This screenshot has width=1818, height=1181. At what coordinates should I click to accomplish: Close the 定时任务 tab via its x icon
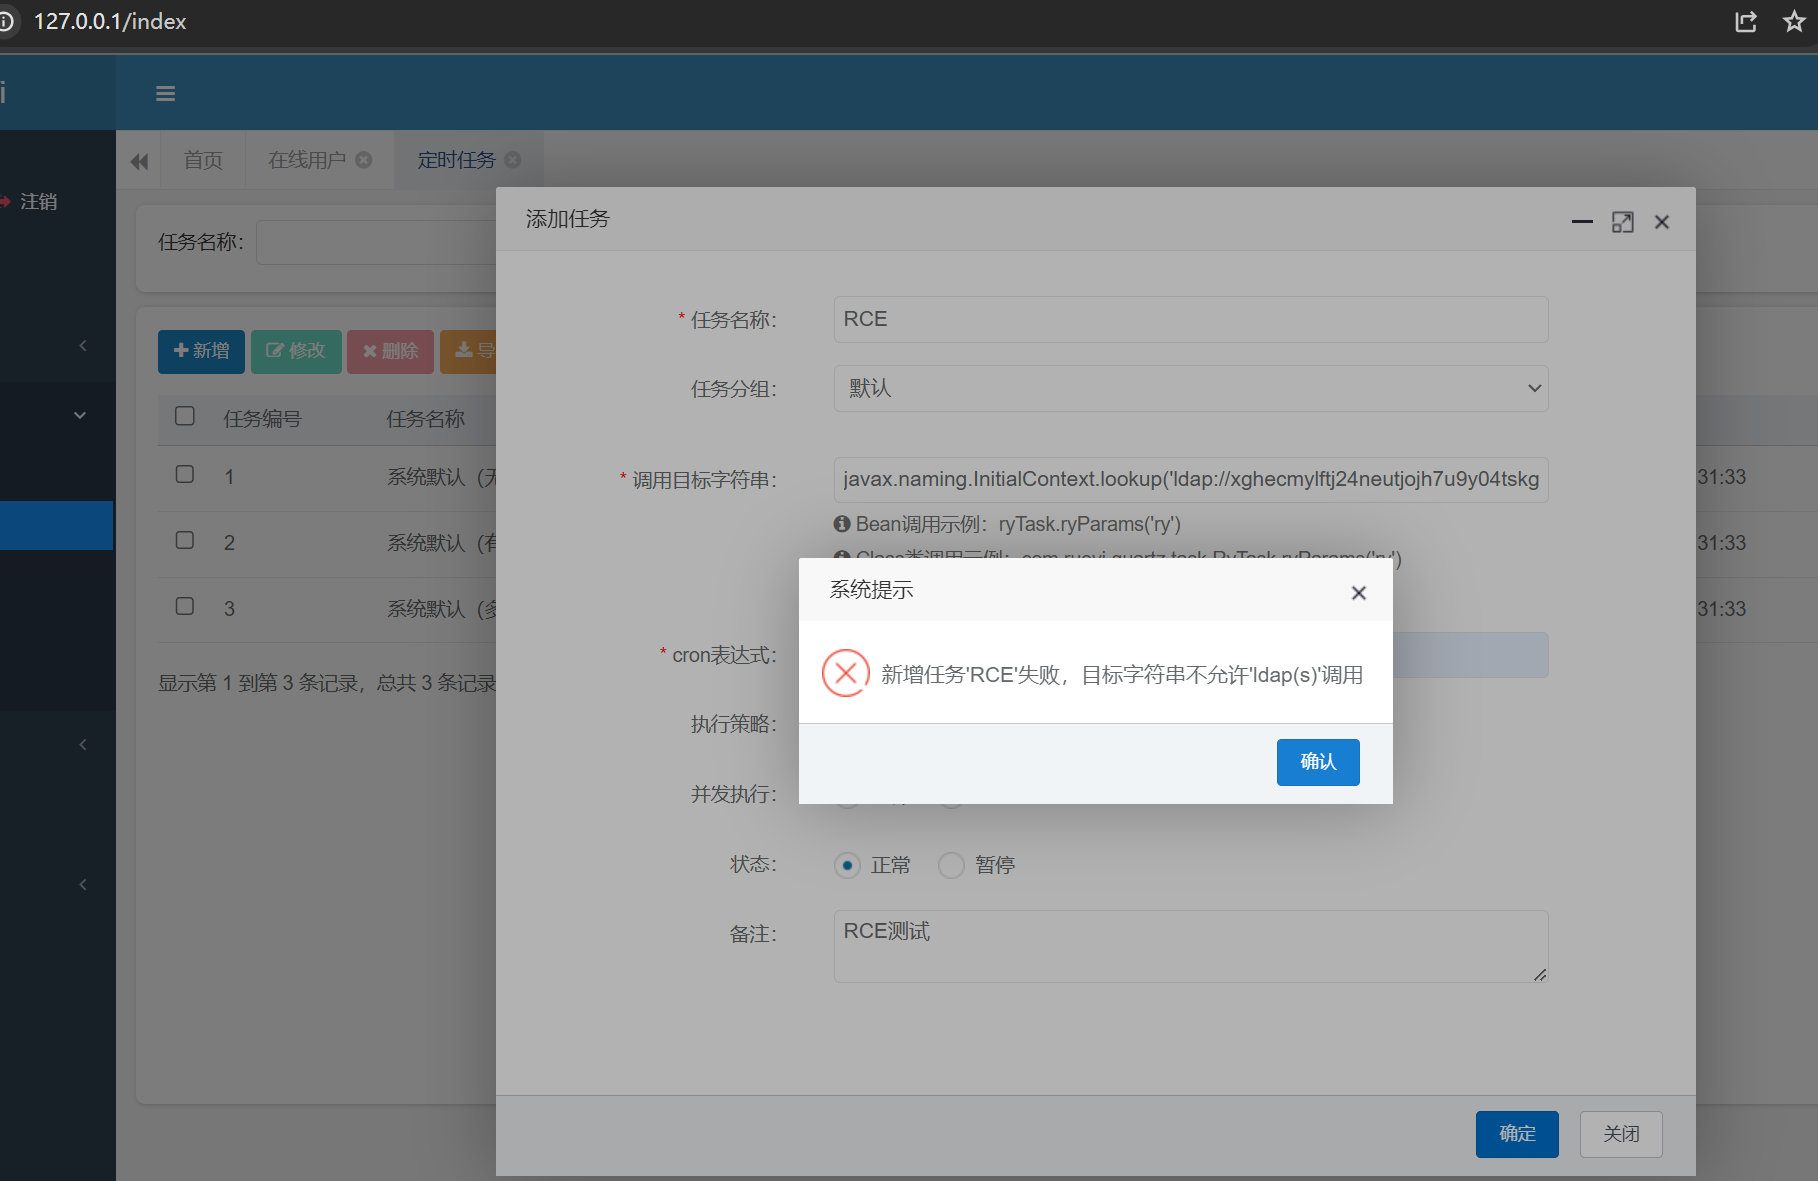click(x=513, y=160)
